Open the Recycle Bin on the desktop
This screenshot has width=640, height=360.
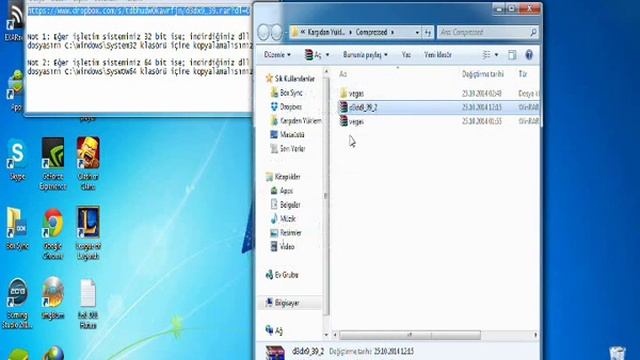[617, 353]
